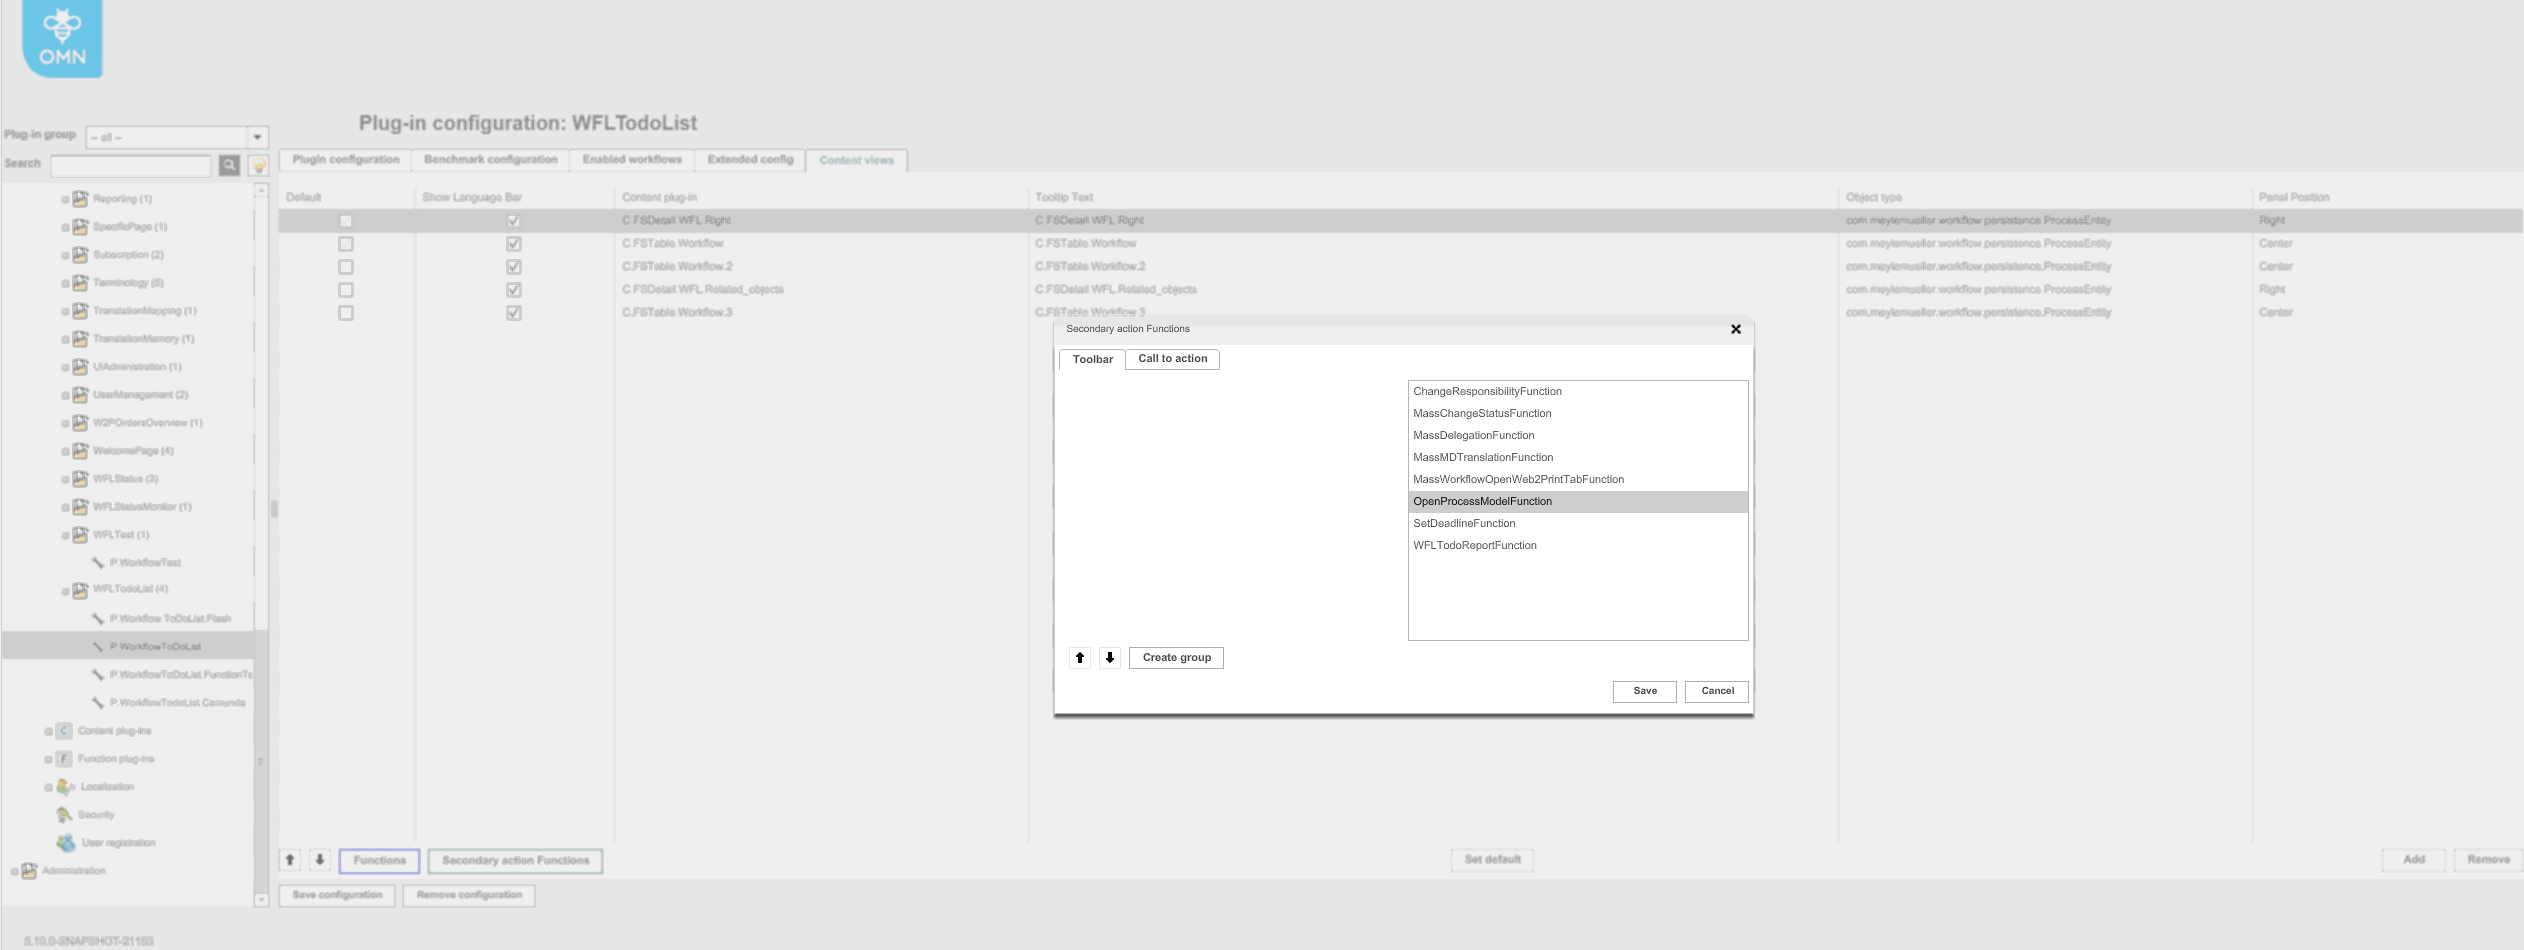Toggle Show Language Bar for C.FSTable.Workflow.2
Image resolution: width=2524 pixels, height=950 pixels.
[x=514, y=267]
